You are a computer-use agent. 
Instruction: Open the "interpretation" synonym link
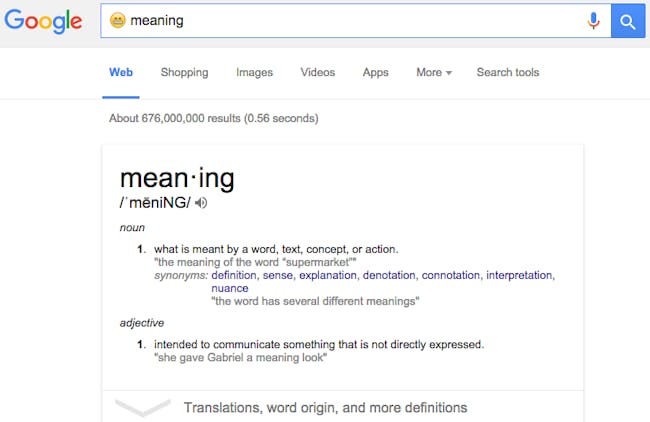[x=519, y=275]
